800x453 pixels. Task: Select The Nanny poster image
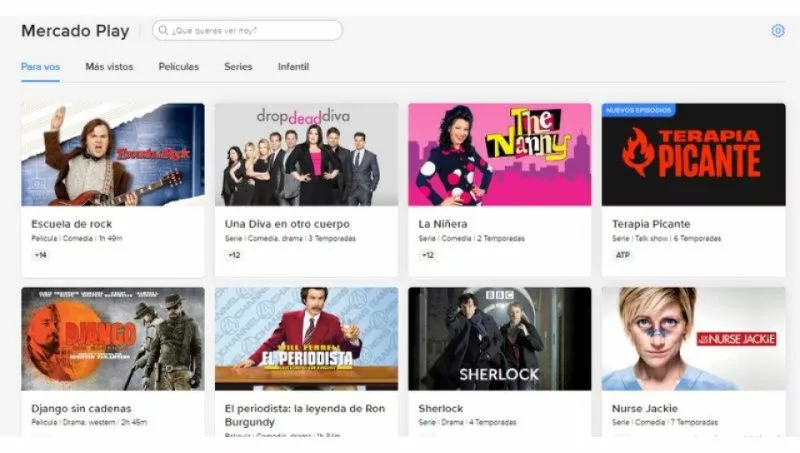tap(499, 154)
